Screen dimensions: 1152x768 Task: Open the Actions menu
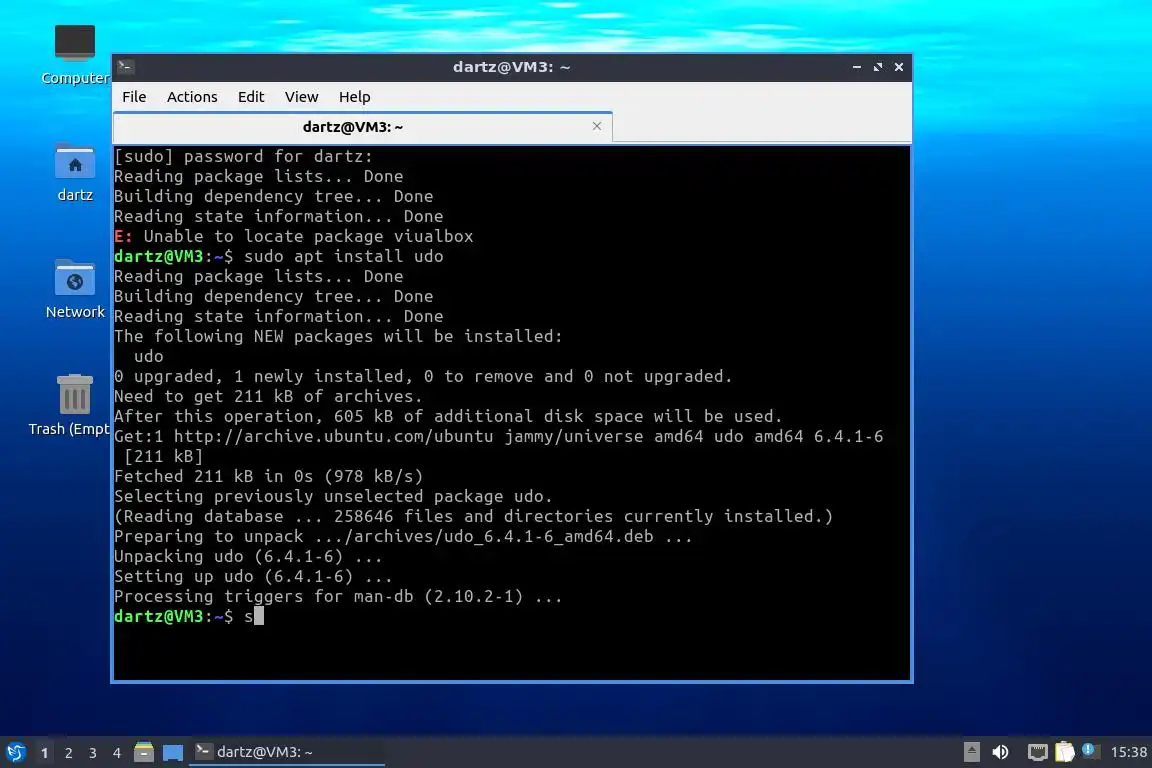tap(192, 97)
